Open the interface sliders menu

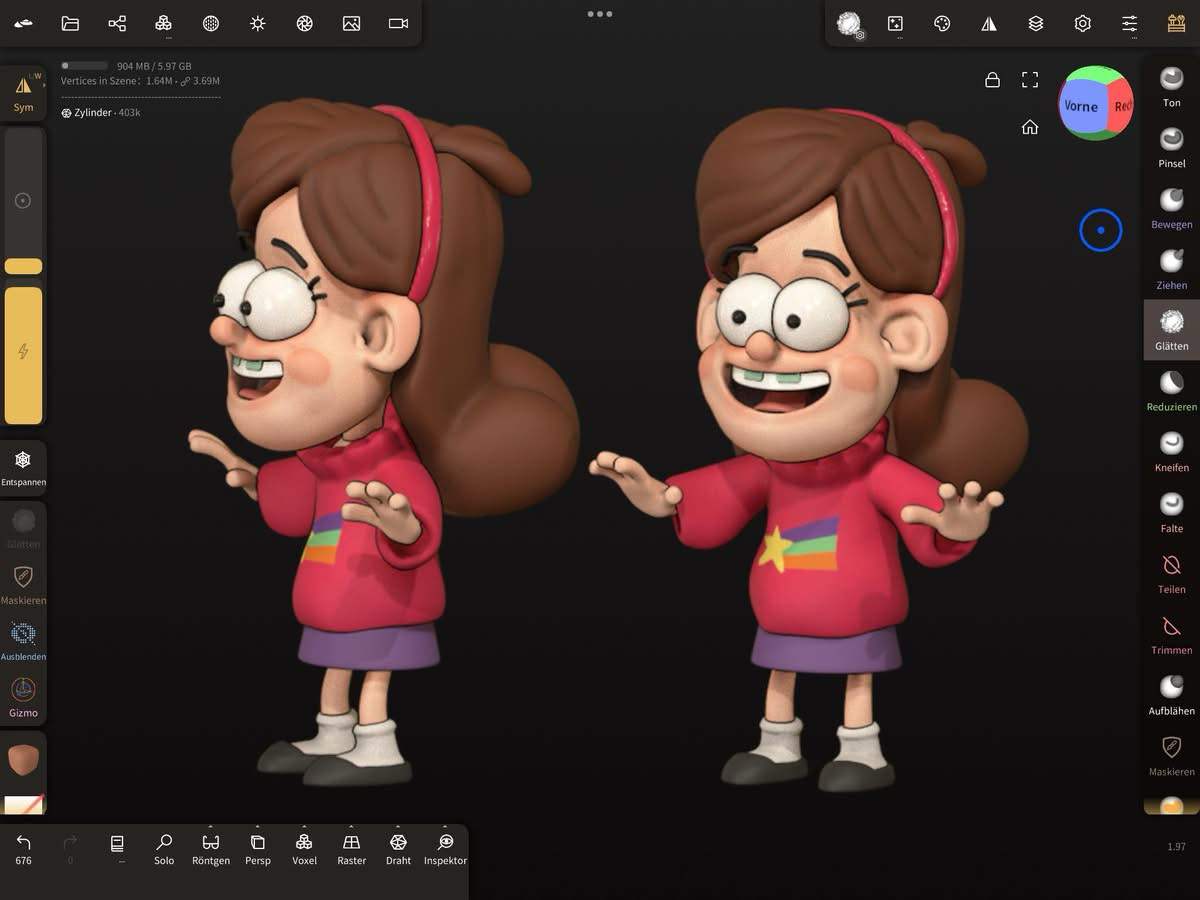1129,23
